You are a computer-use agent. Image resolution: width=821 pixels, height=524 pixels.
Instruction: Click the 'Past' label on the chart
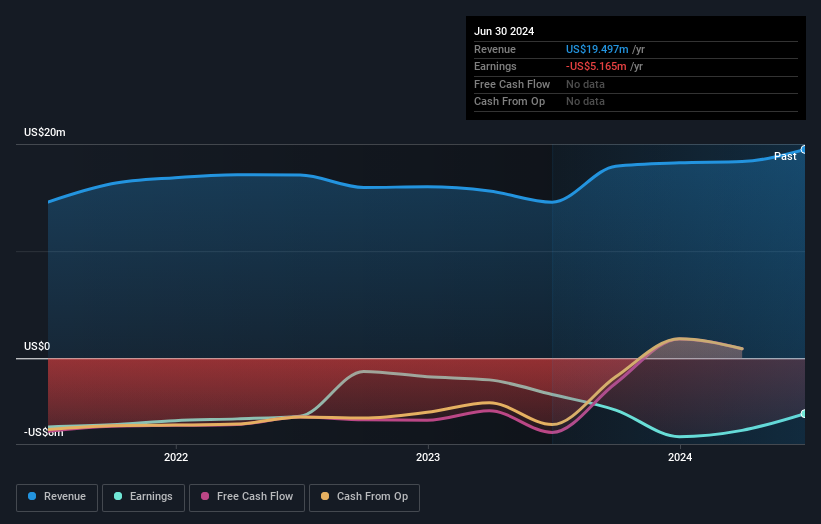pos(785,157)
